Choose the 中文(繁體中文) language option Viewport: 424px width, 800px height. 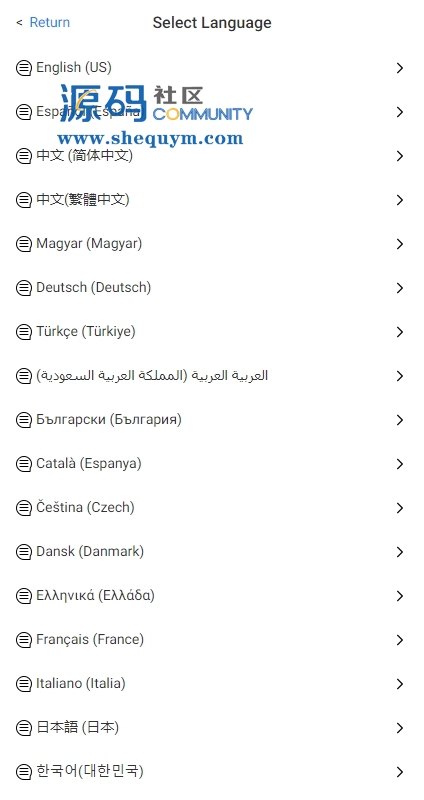click(x=212, y=200)
